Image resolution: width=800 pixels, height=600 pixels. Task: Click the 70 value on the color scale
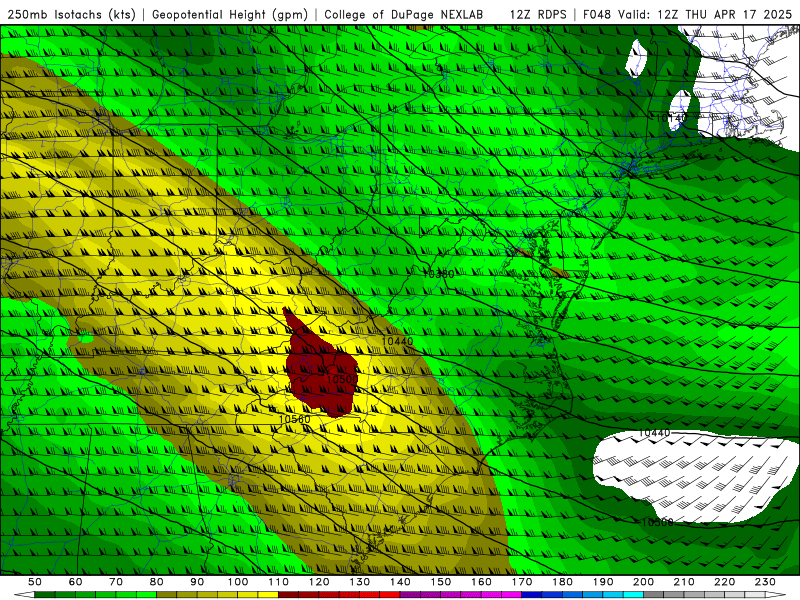116,582
